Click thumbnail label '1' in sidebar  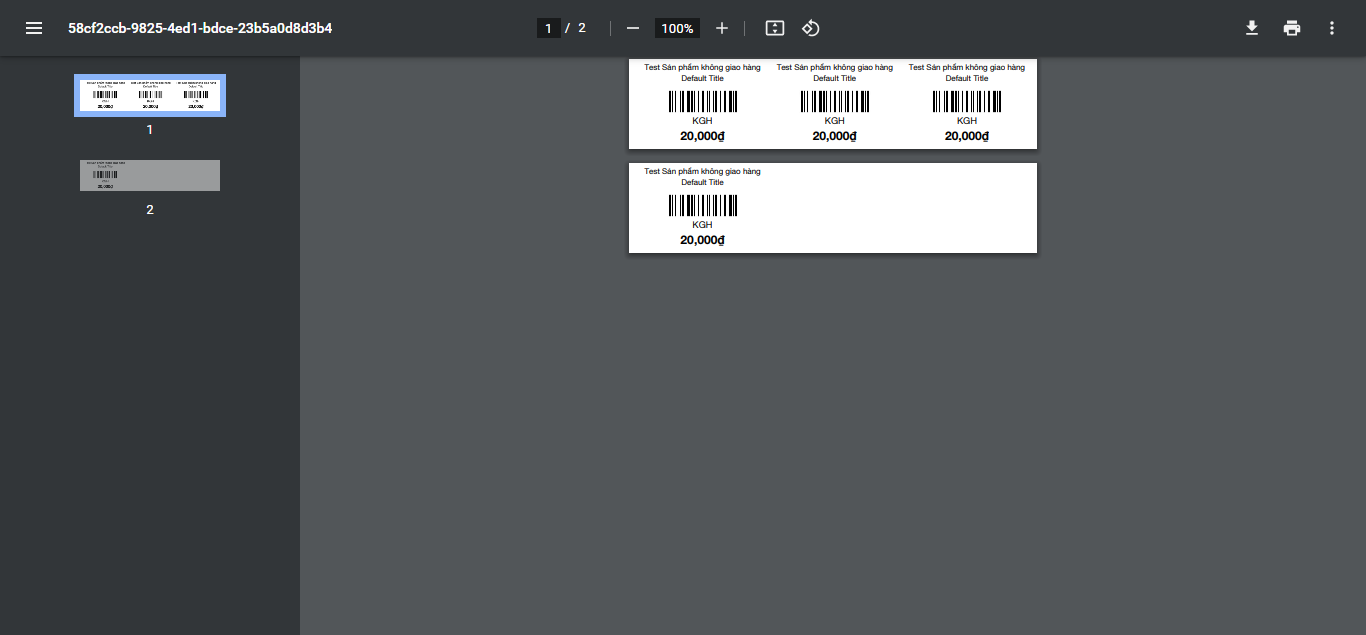tap(150, 130)
